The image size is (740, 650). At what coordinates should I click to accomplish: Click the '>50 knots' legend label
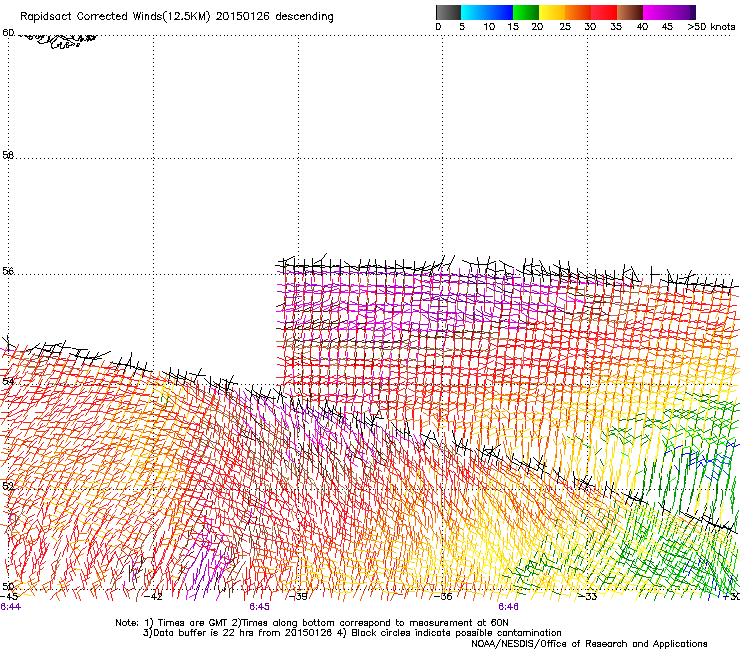pos(711,27)
